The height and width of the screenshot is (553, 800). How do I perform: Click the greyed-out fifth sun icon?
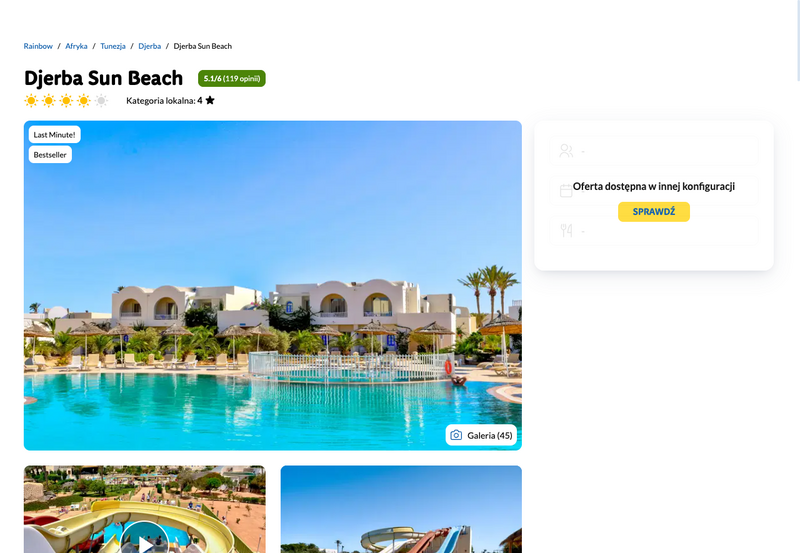tap(102, 100)
